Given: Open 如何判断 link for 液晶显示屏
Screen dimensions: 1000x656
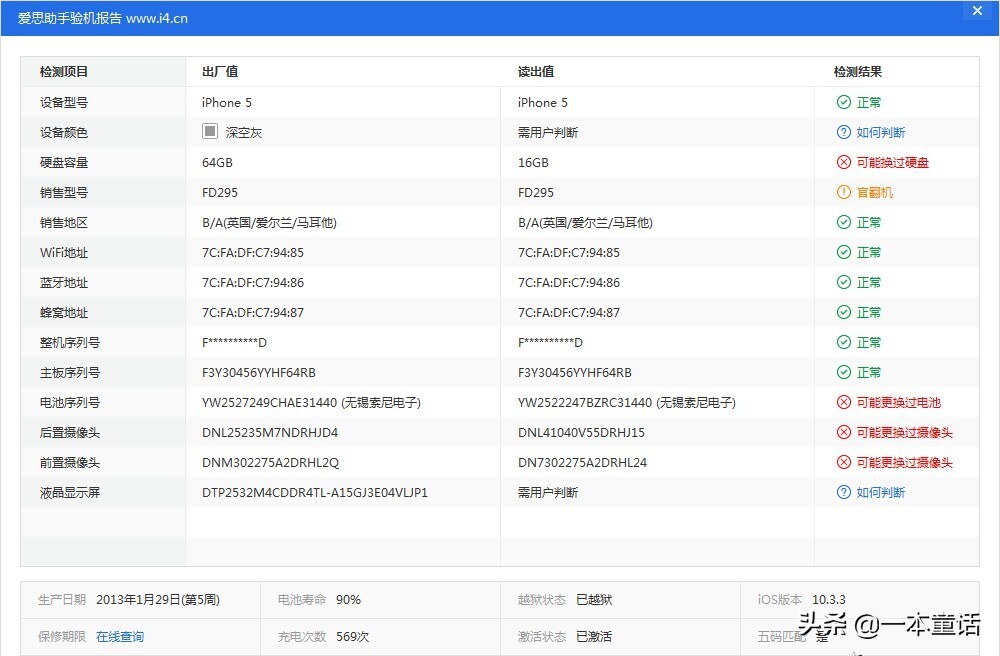Looking at the screenshot, I should click(881, 492).
